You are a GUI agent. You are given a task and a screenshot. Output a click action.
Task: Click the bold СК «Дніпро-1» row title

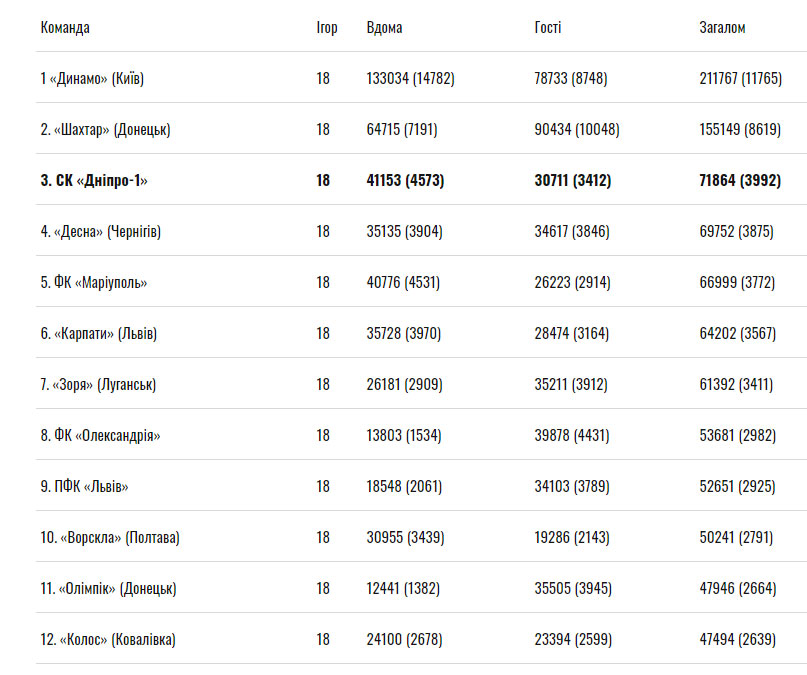coord(94,180)
